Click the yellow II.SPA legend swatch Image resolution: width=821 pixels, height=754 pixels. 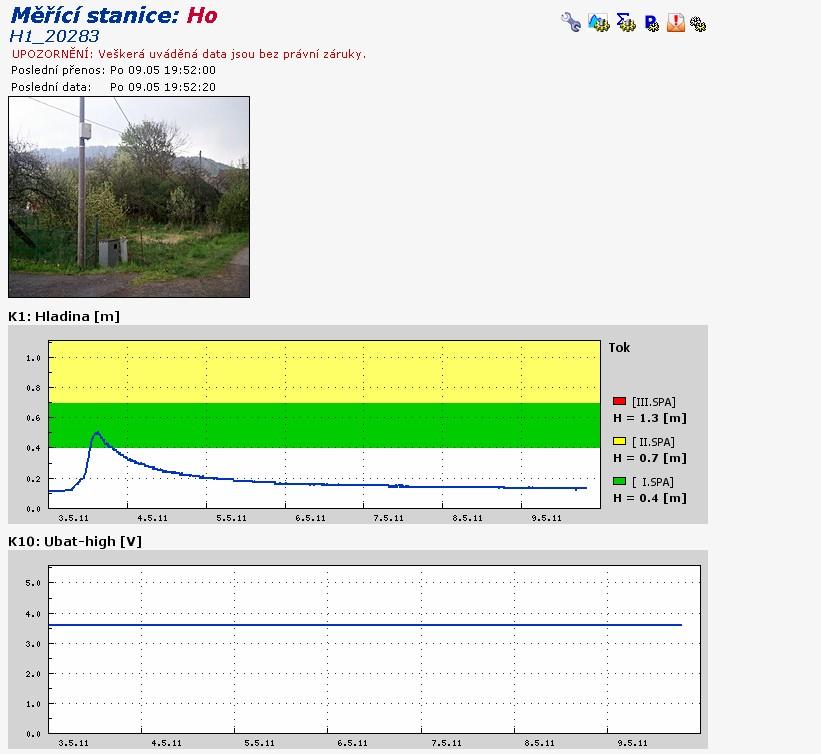tap(619, 441)
